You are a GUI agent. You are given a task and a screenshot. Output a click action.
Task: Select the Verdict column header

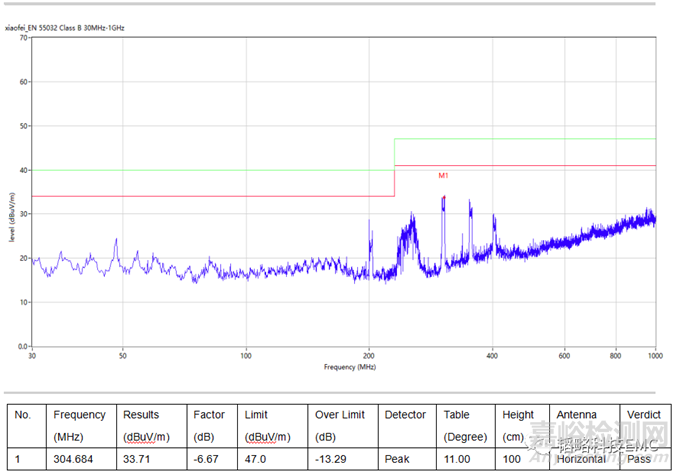[642, 415]
